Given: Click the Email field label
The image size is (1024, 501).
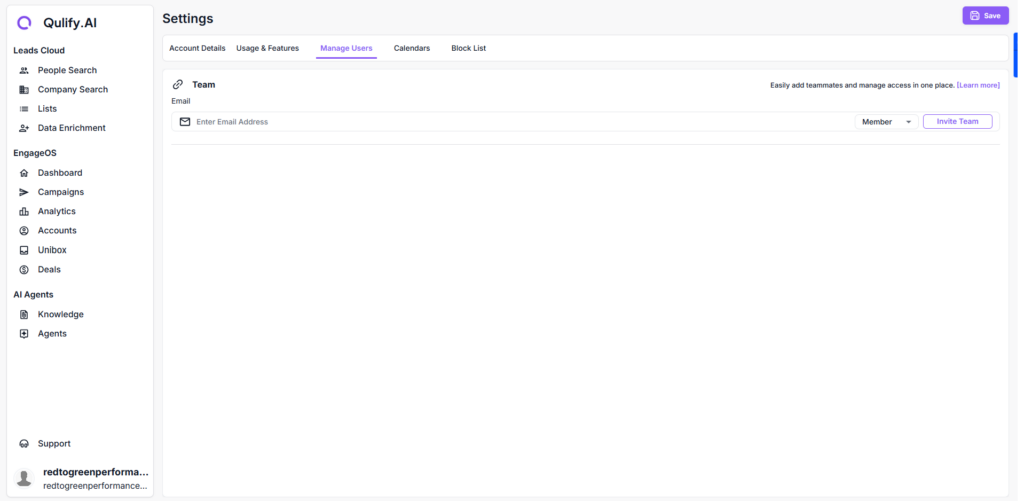Looking at the screenshot, I should (x=181, y=101).
